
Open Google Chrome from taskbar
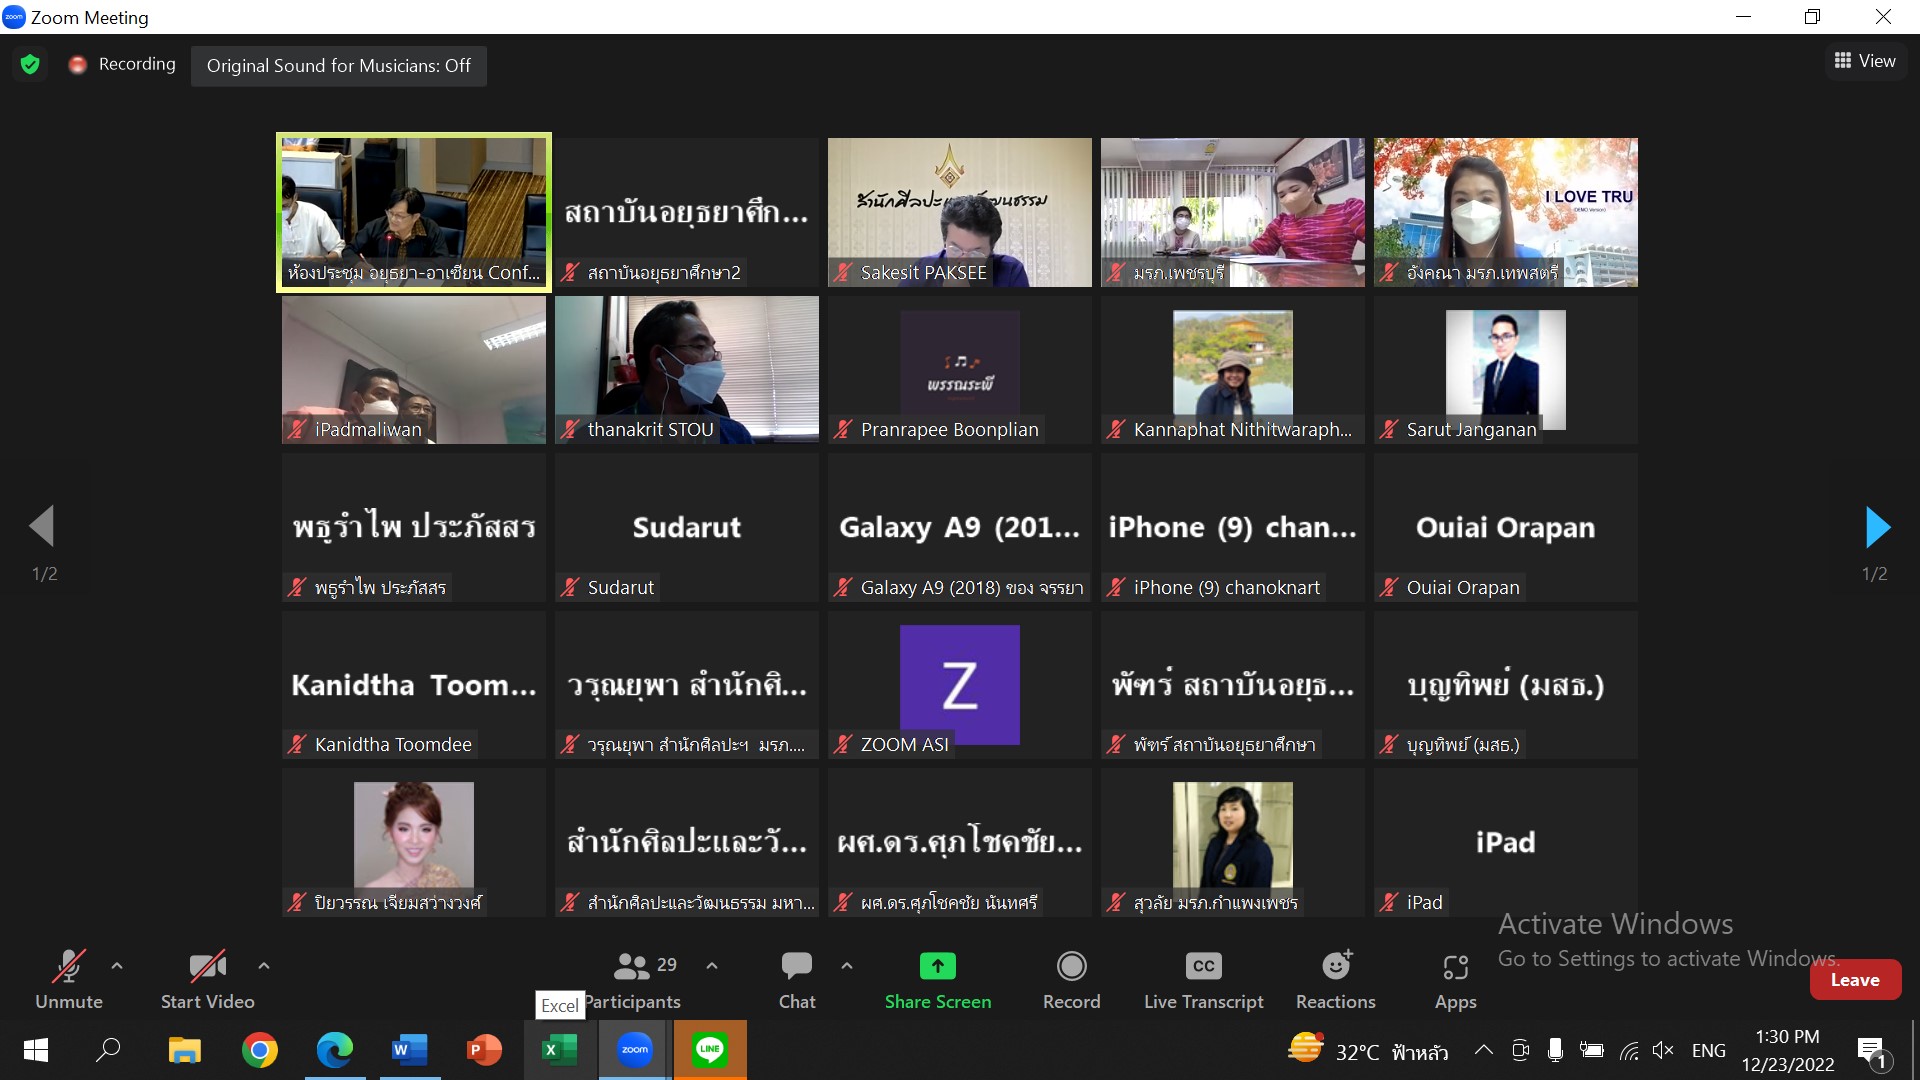click(x=260, y=1050)
